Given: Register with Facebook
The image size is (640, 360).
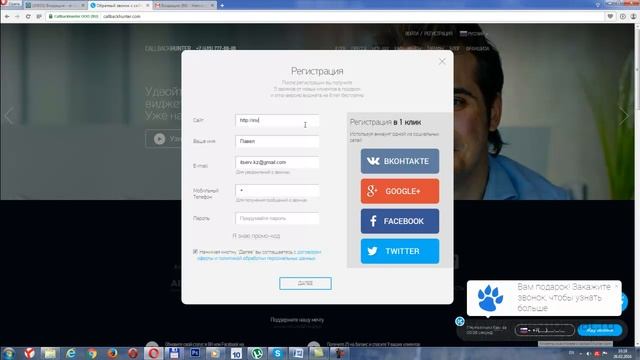Looking at the screenshot, I should coord(400,221).
